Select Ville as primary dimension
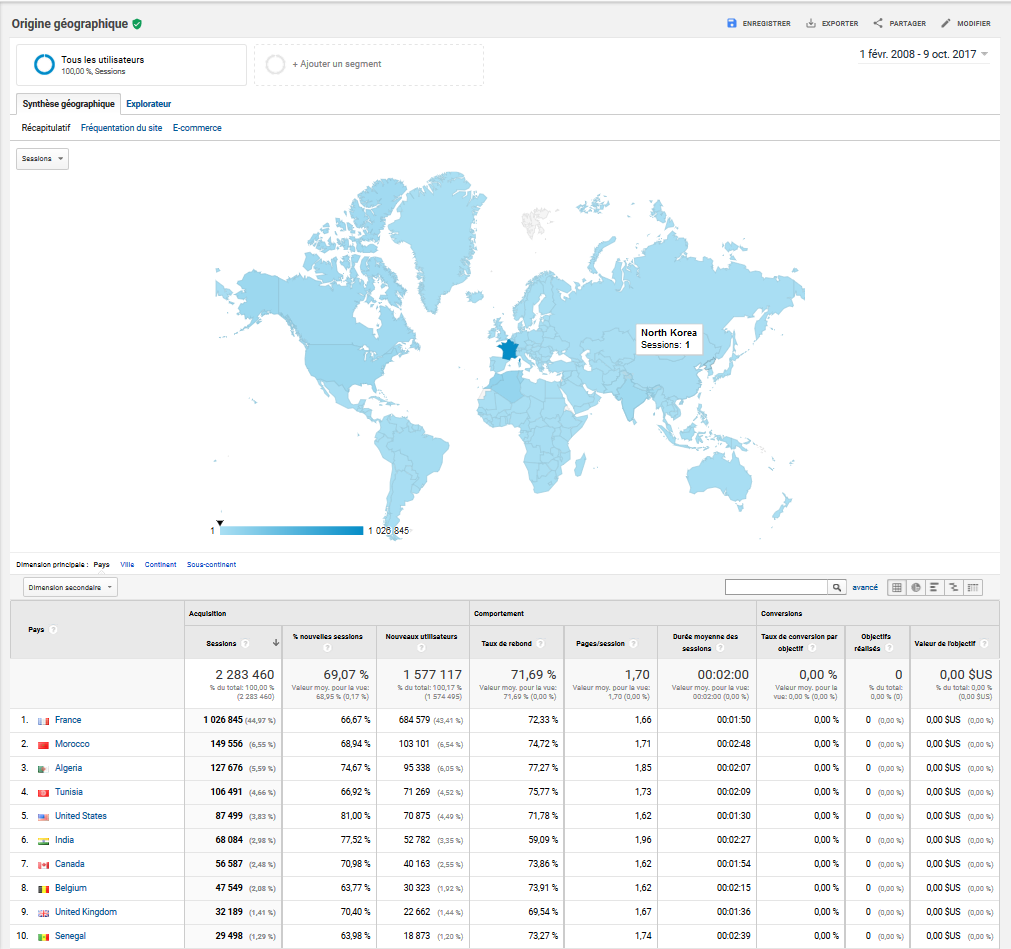Viewport: 1011px width, 949px height. click(127, 564)
